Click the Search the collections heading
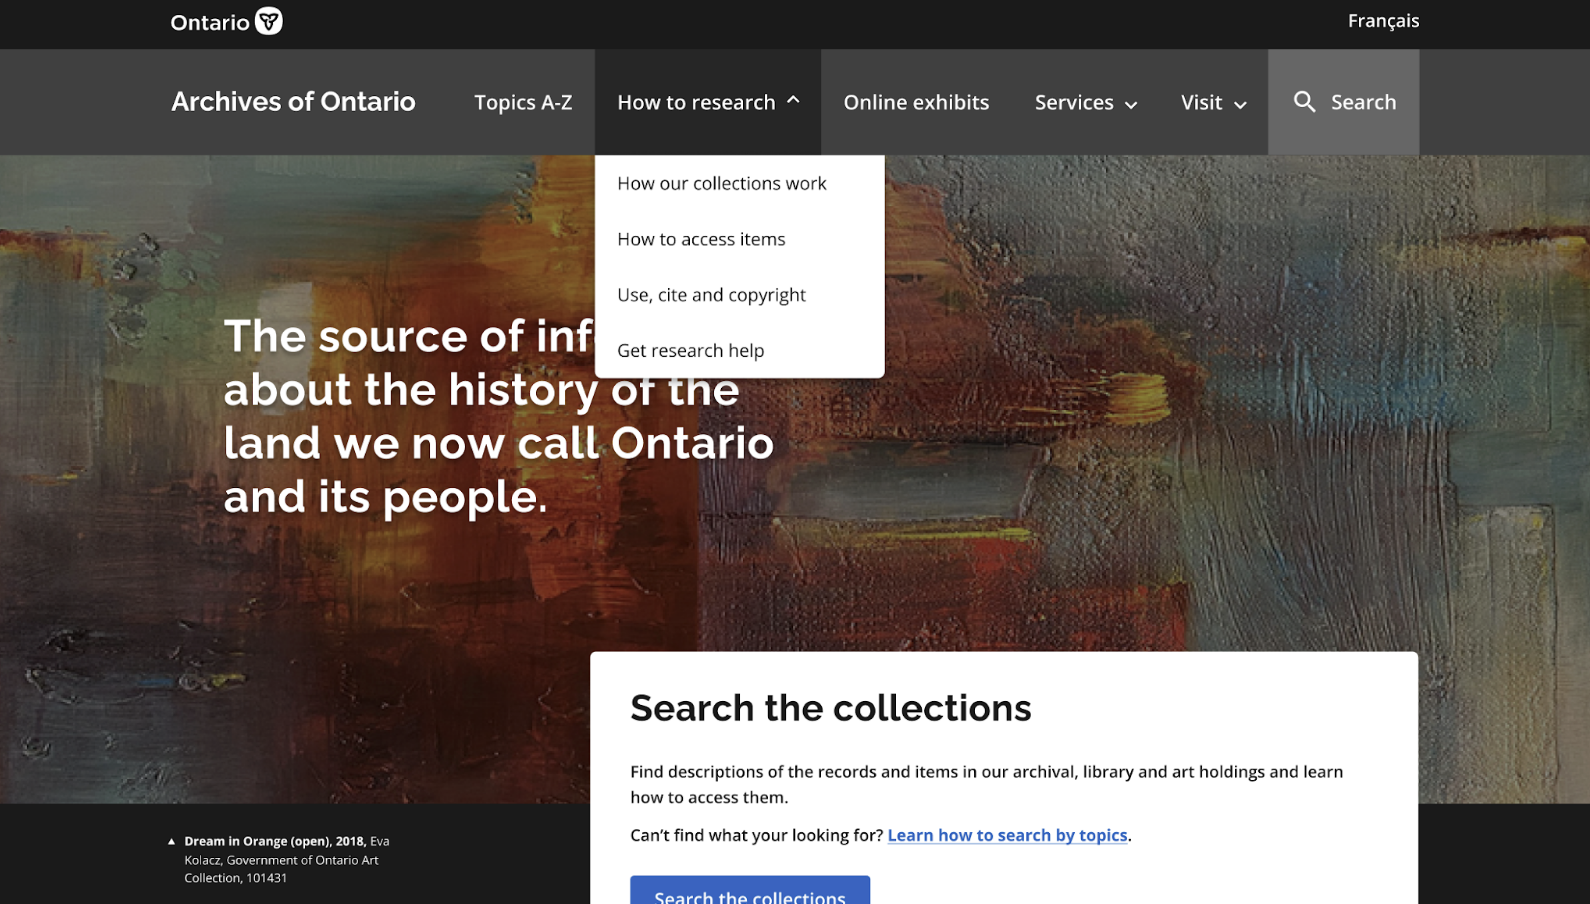 (830, 708)
